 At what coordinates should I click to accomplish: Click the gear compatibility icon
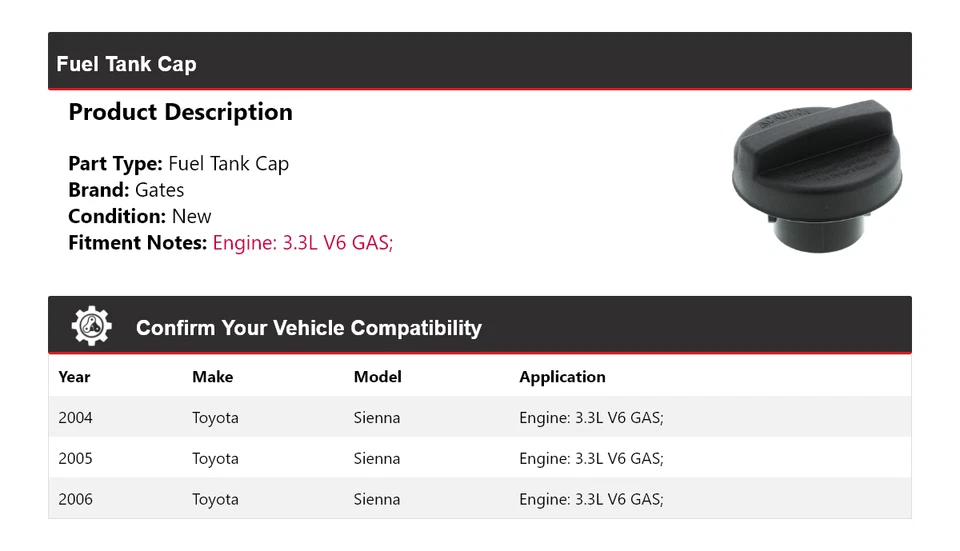pyautogui.click(x=91, y=327)
